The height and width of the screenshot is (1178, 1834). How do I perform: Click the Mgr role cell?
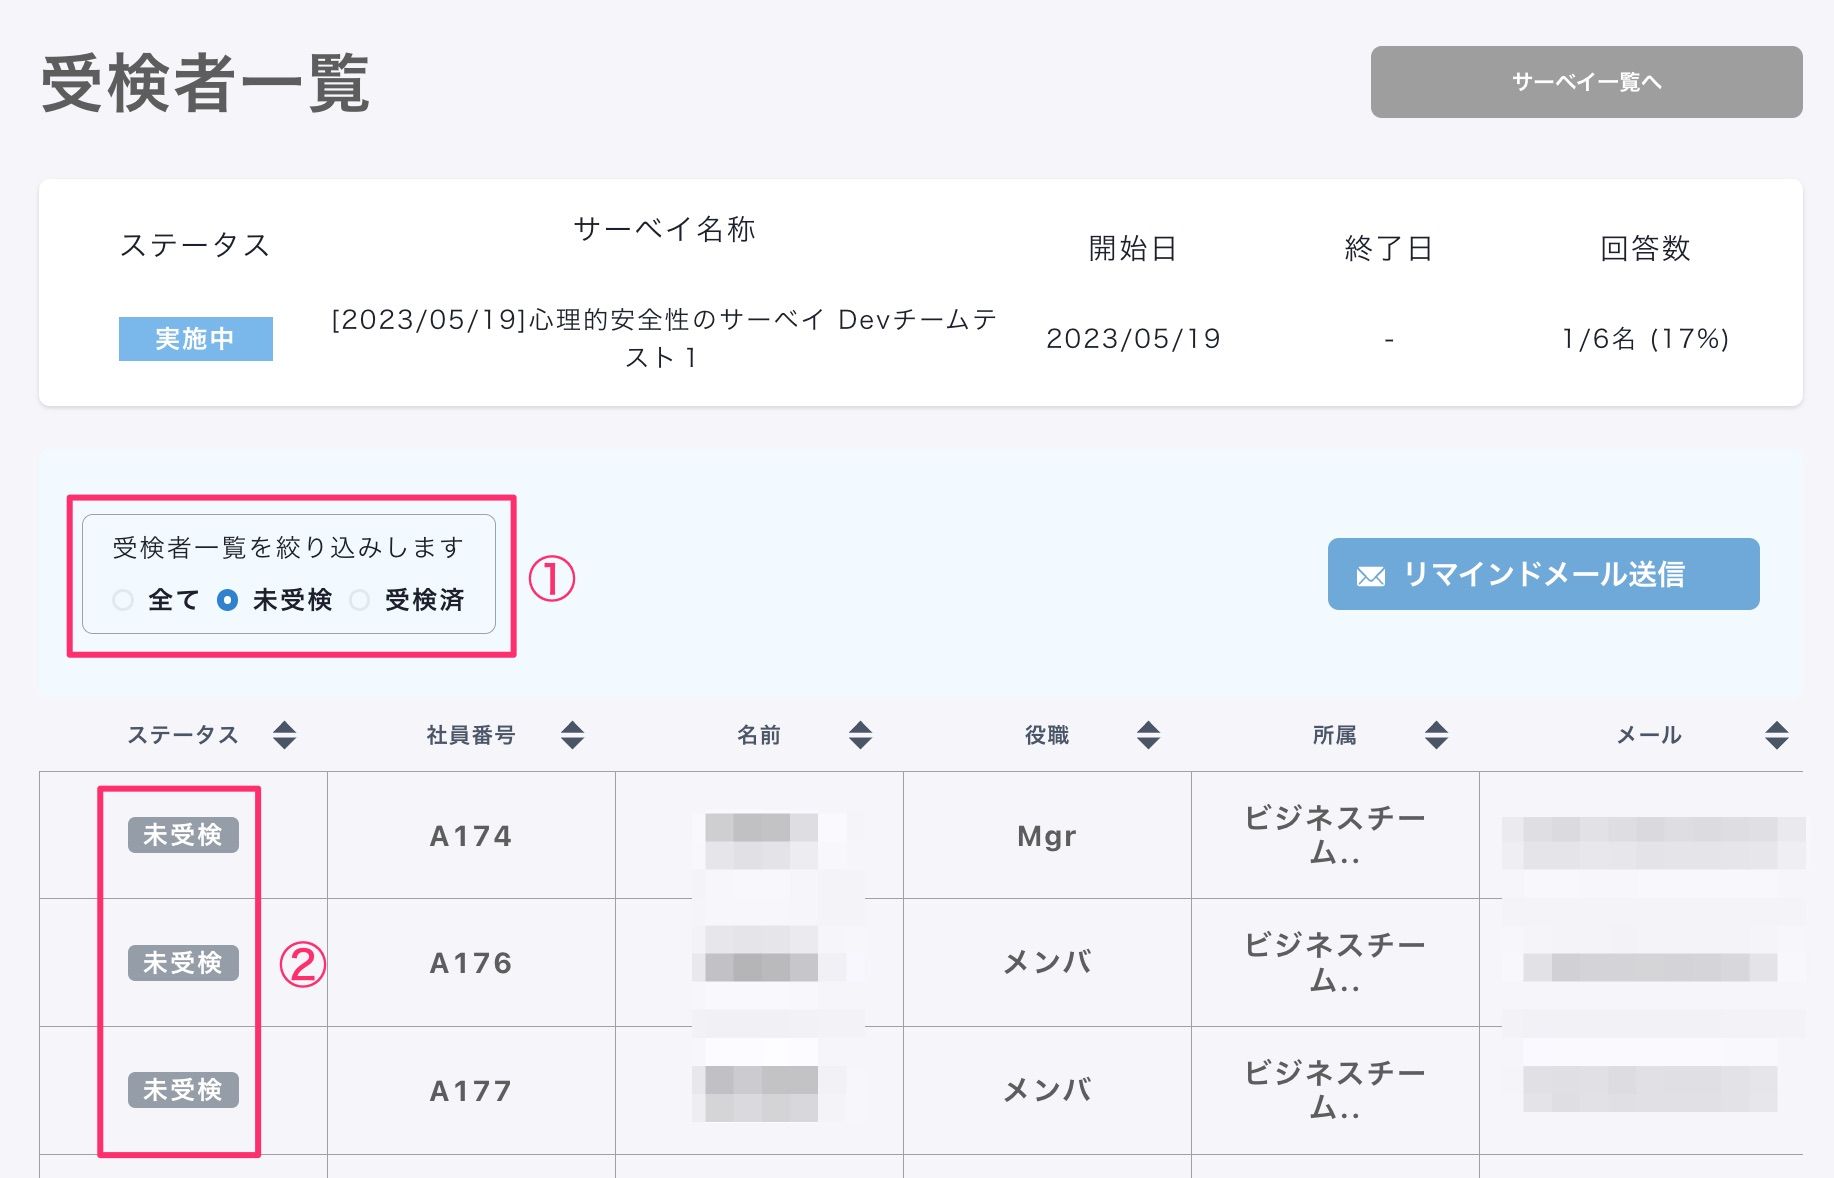[1046, 836]
